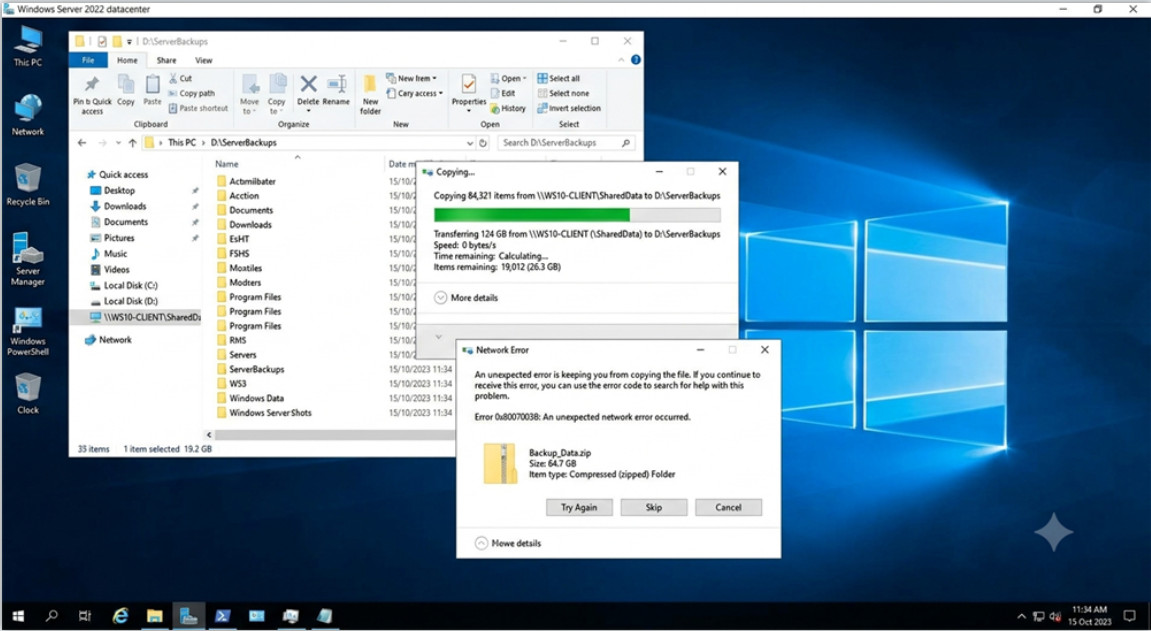
Task: Click Select all in the ribbon
Action: pyautogui.click(x=559, y=79)
